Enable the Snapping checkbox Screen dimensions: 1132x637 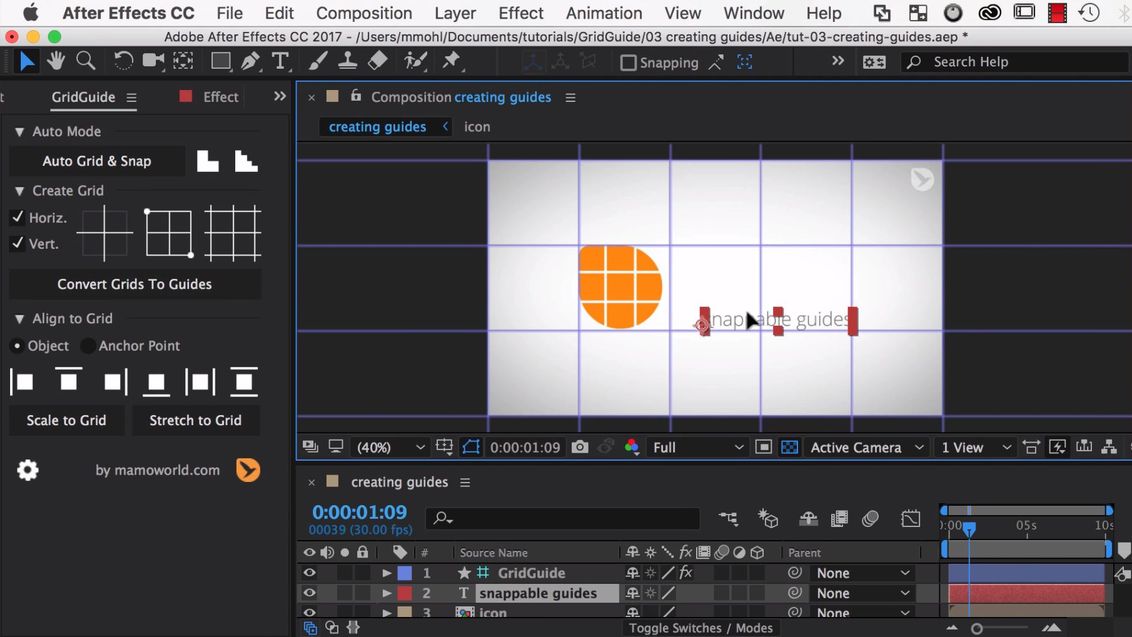coord(628,63)
